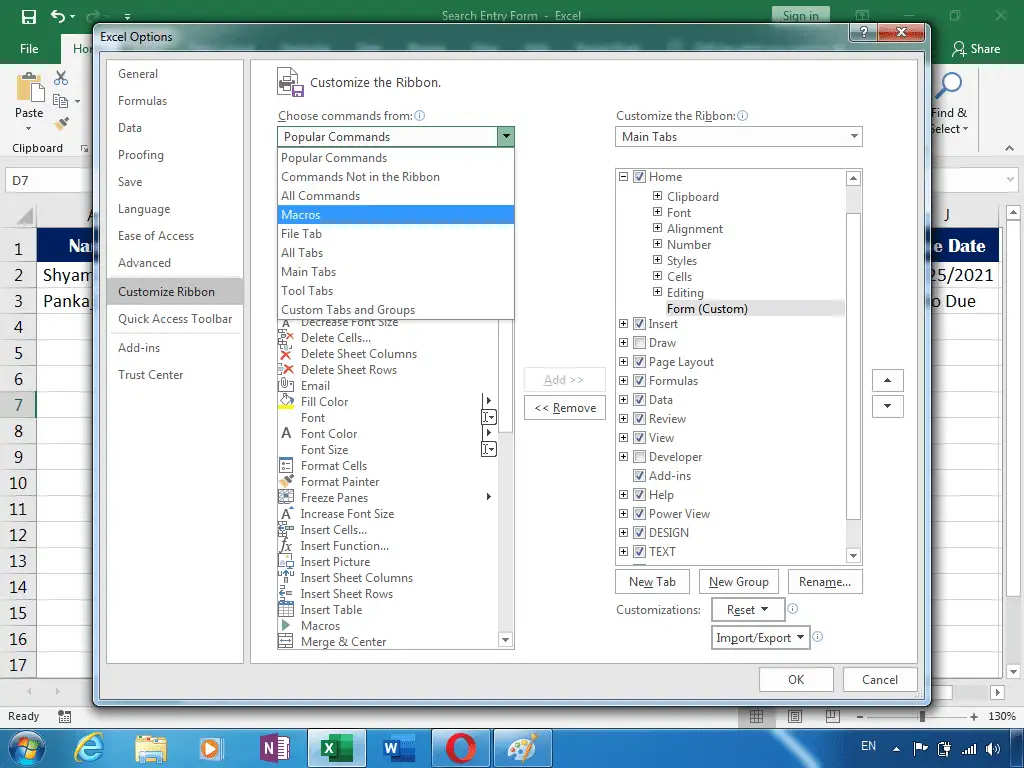Open OneNote from the taskbar
This screenshot has width=1024, height=768.
(275, 748)
